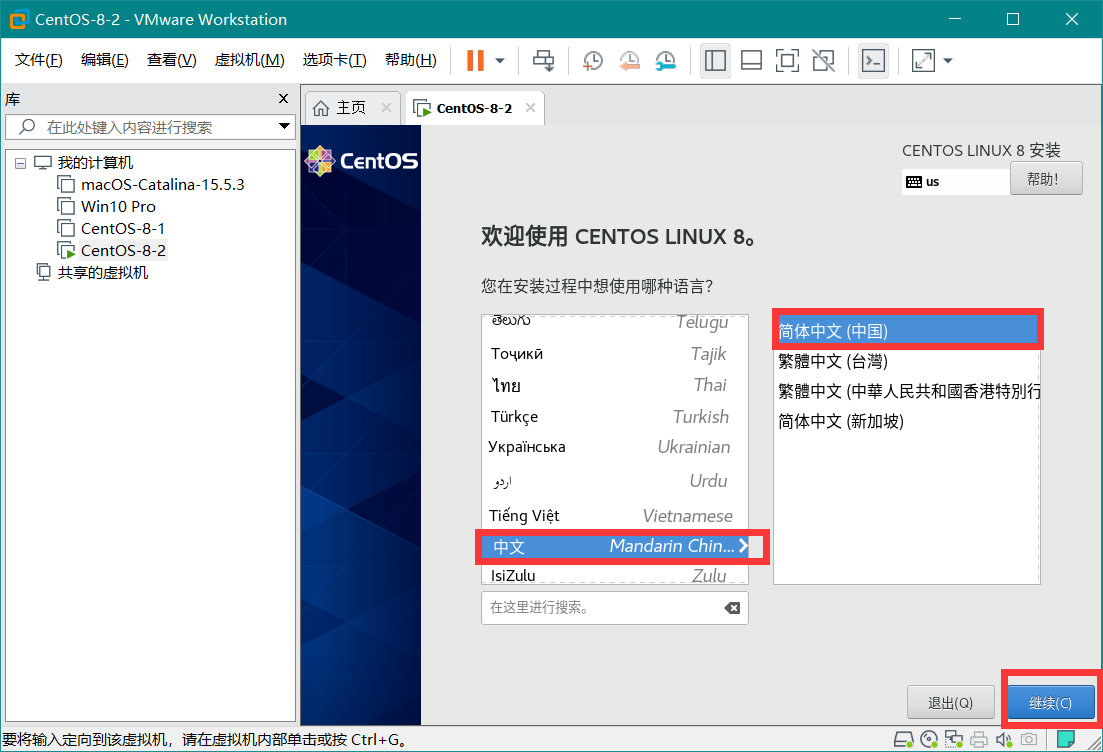The height and width of the screenshot is (752, 1103).
Task: Click the language search input field
Action: coord(600,608)
